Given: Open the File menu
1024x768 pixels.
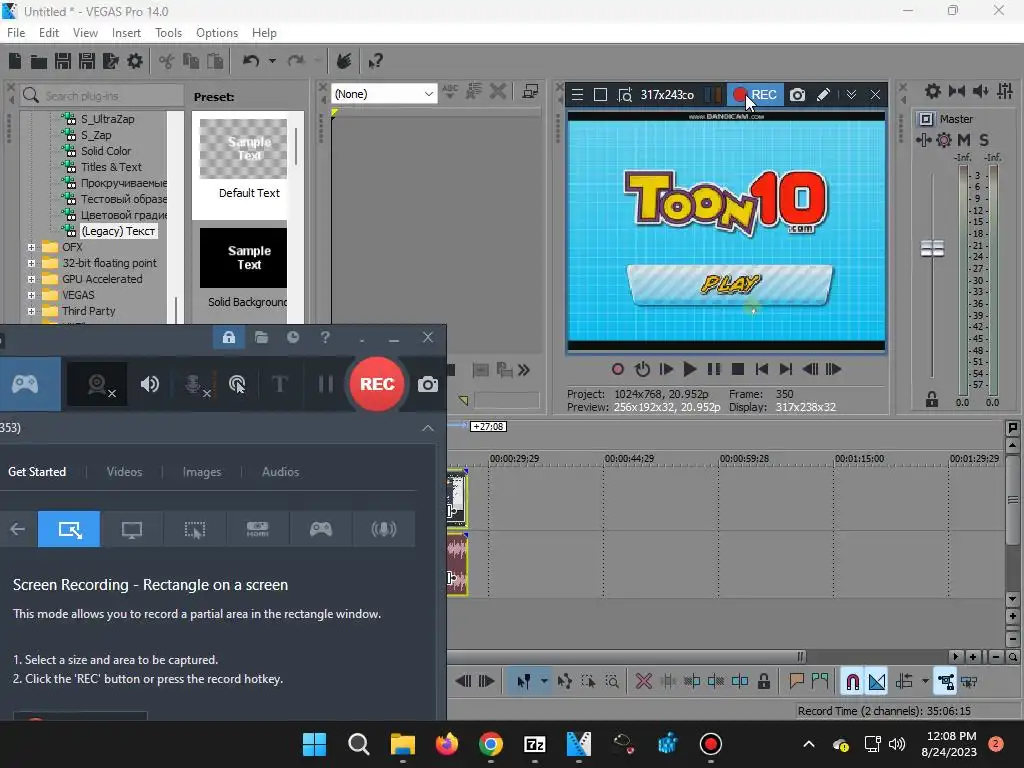Looking at the screenshot, I should pyautogui.click(x=16, y=33).
